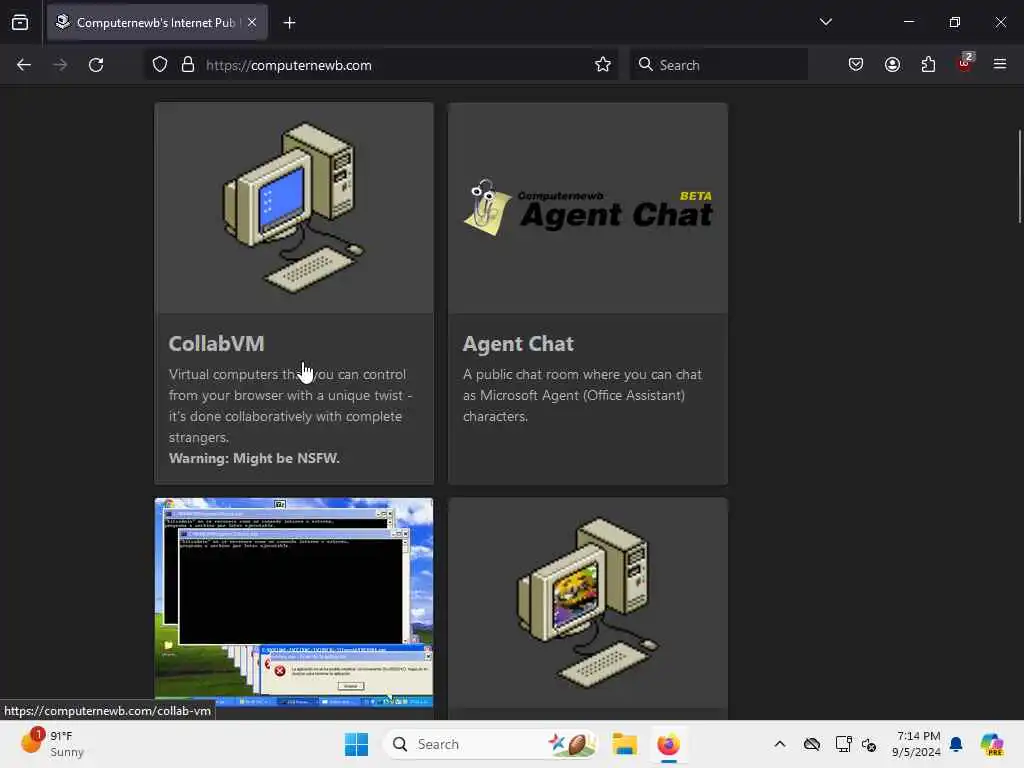Open the Agent Chat heading link

518,344
